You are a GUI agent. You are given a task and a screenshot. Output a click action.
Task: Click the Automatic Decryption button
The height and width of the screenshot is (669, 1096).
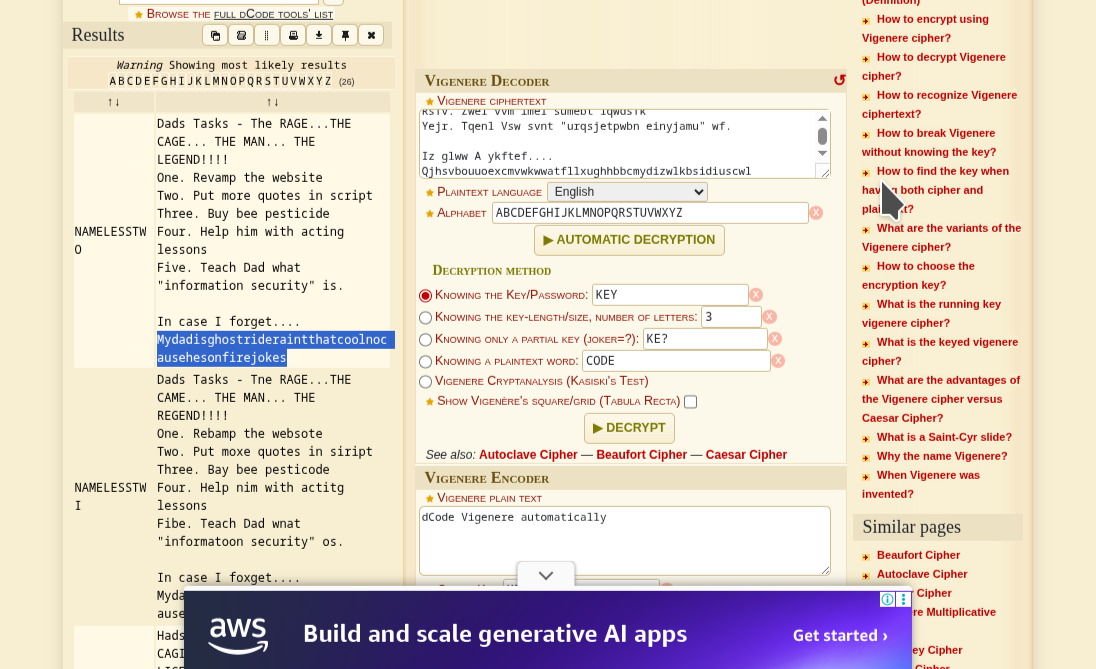(x=629, y=240)
